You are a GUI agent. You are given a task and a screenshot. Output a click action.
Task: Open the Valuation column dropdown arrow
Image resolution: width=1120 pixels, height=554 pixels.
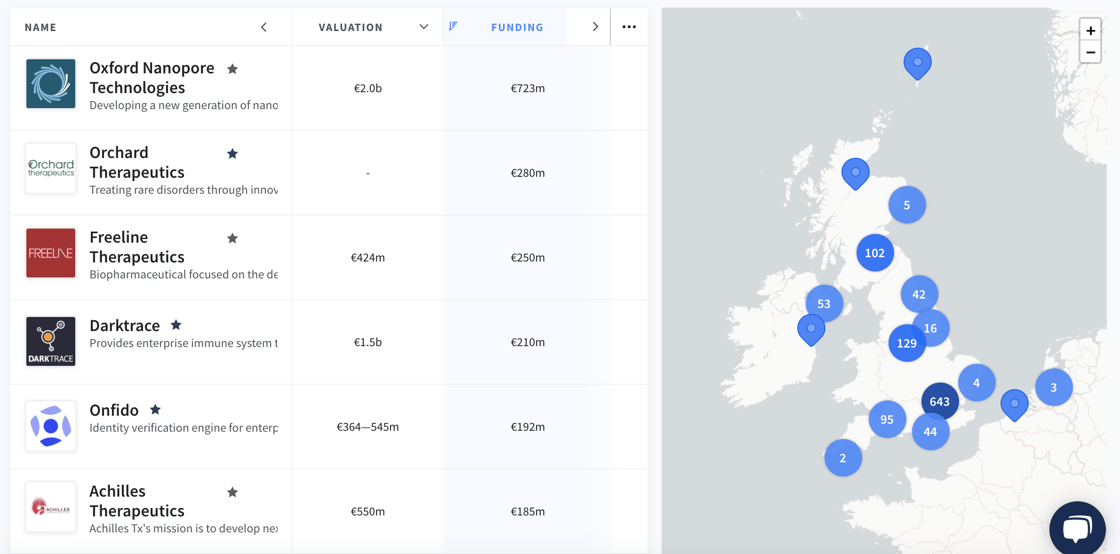tap(424, 27)
